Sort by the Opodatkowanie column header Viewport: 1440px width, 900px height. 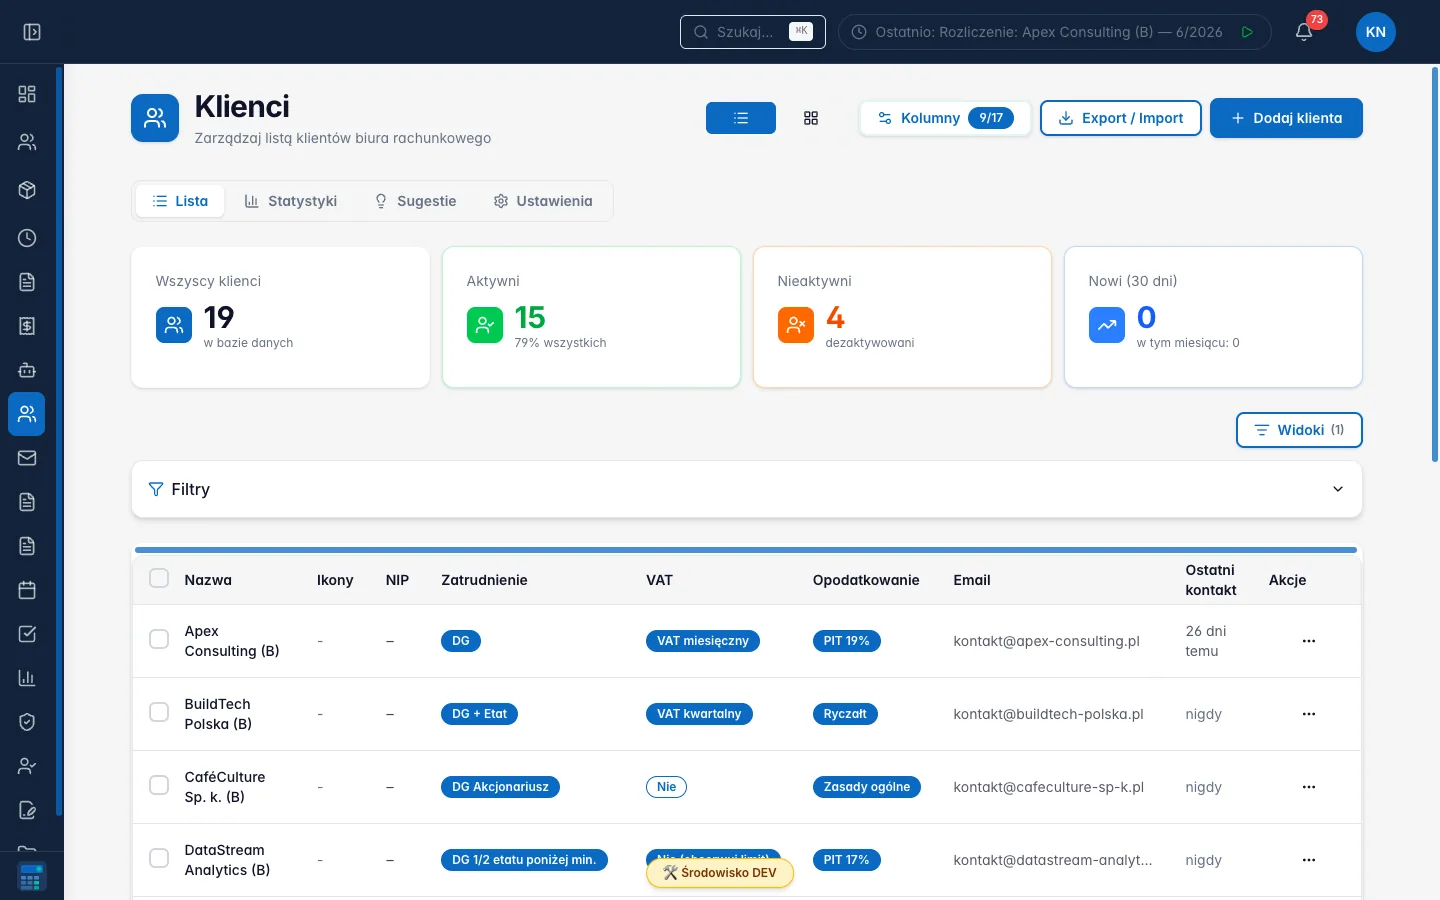tap(866, 580)
